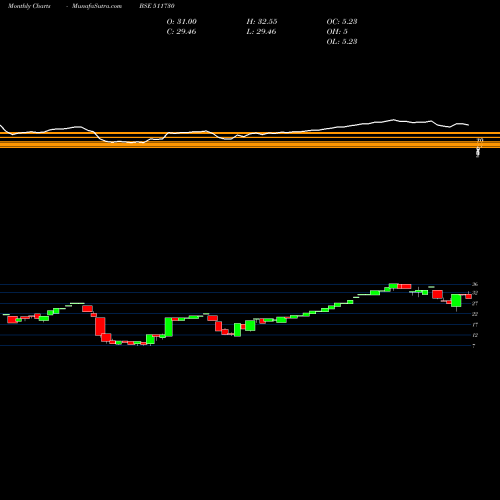The image size is (500, 500).
Task: Click the price axis label 32
Action: (475, 293)
